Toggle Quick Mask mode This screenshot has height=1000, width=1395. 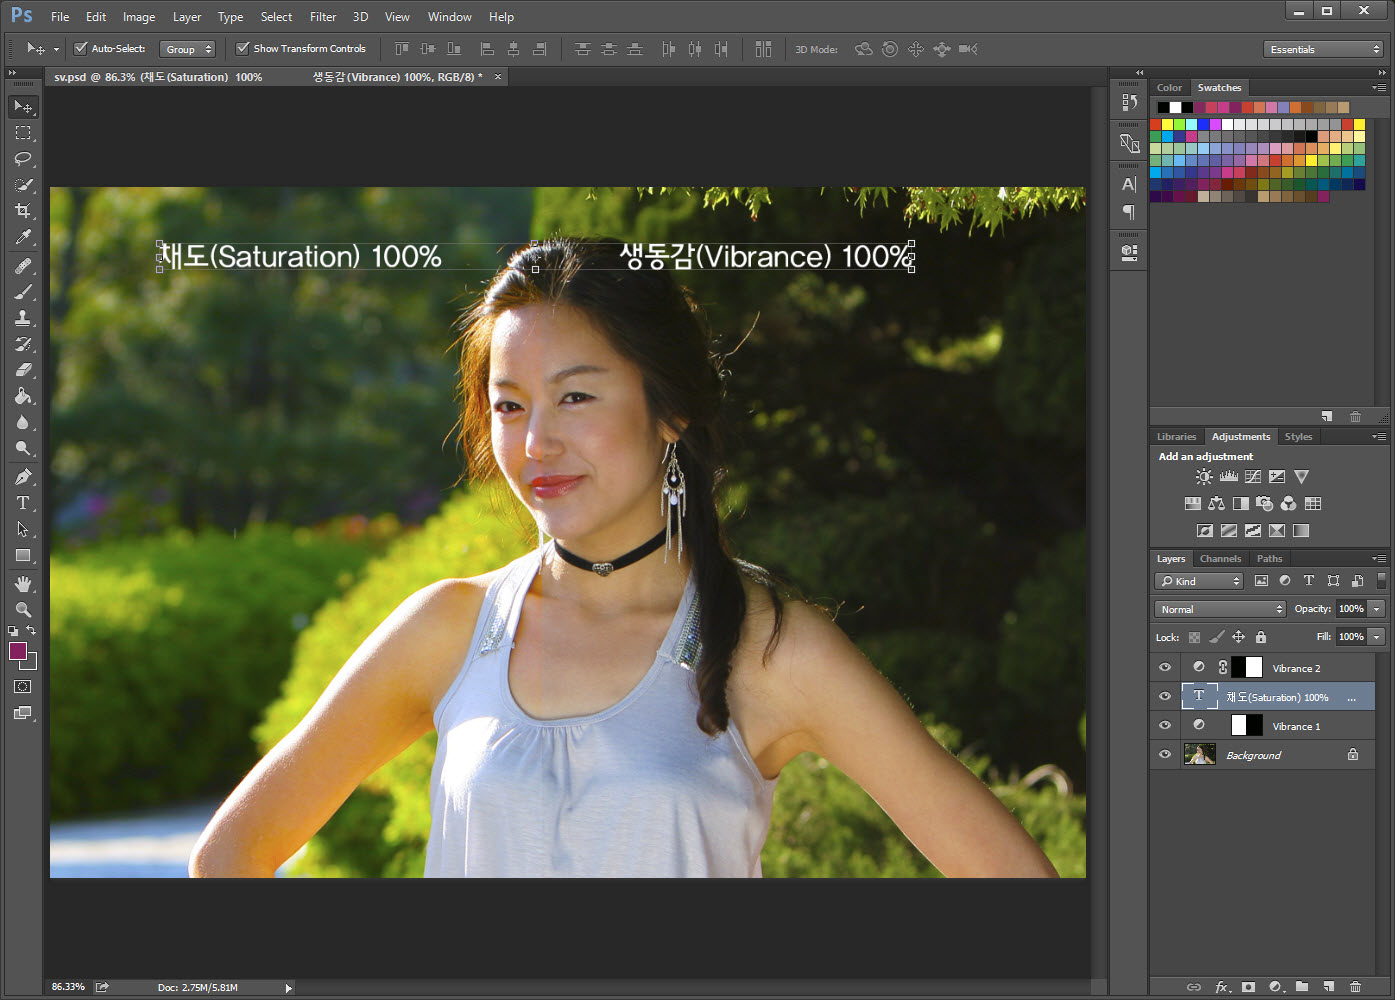[x=23, y=687]
